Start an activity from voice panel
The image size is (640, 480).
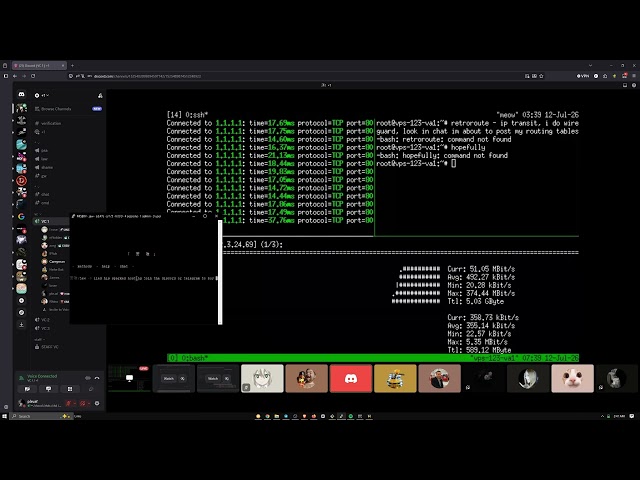70,389
